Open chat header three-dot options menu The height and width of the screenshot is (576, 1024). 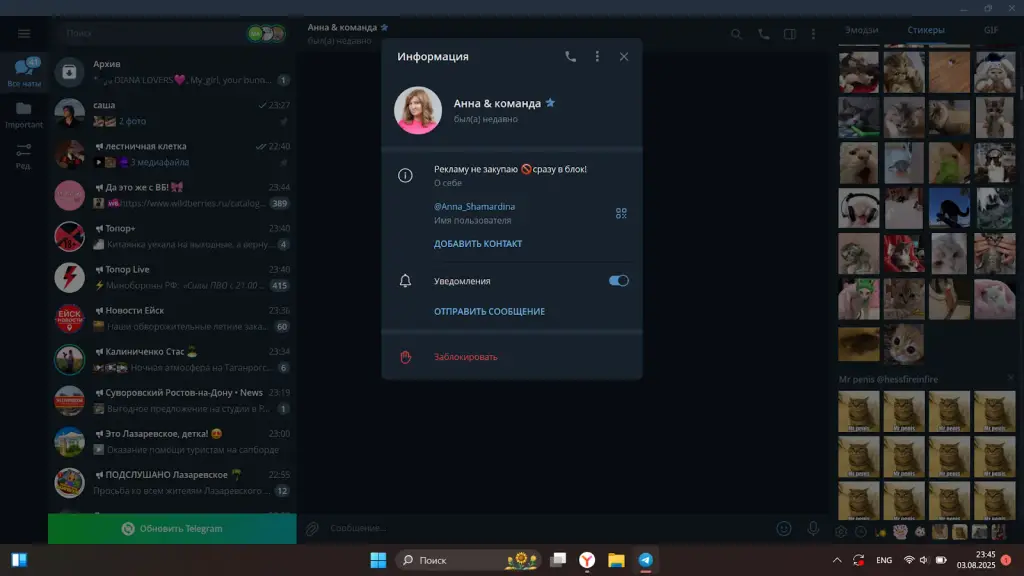tap(813, 34)
